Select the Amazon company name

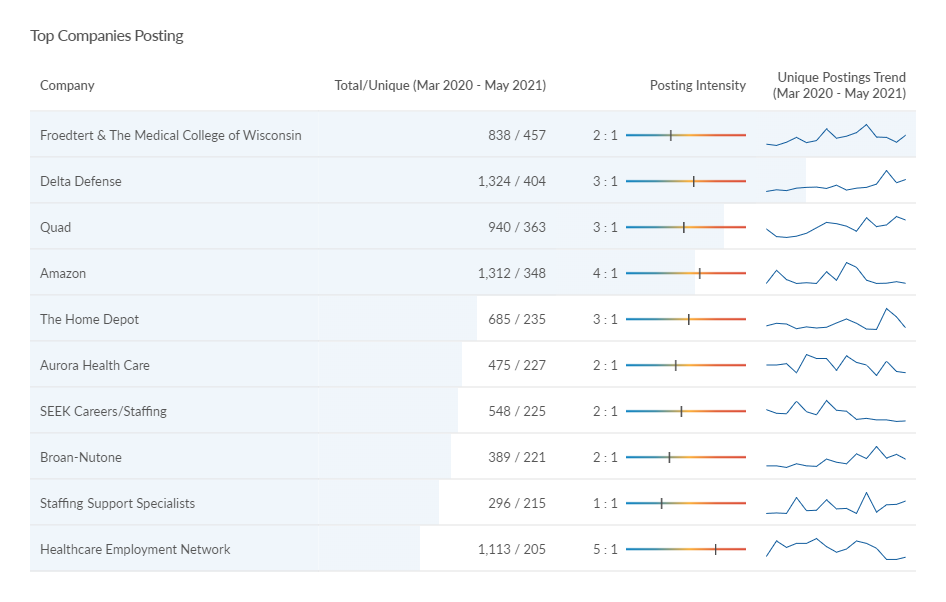tap(63, 273)
